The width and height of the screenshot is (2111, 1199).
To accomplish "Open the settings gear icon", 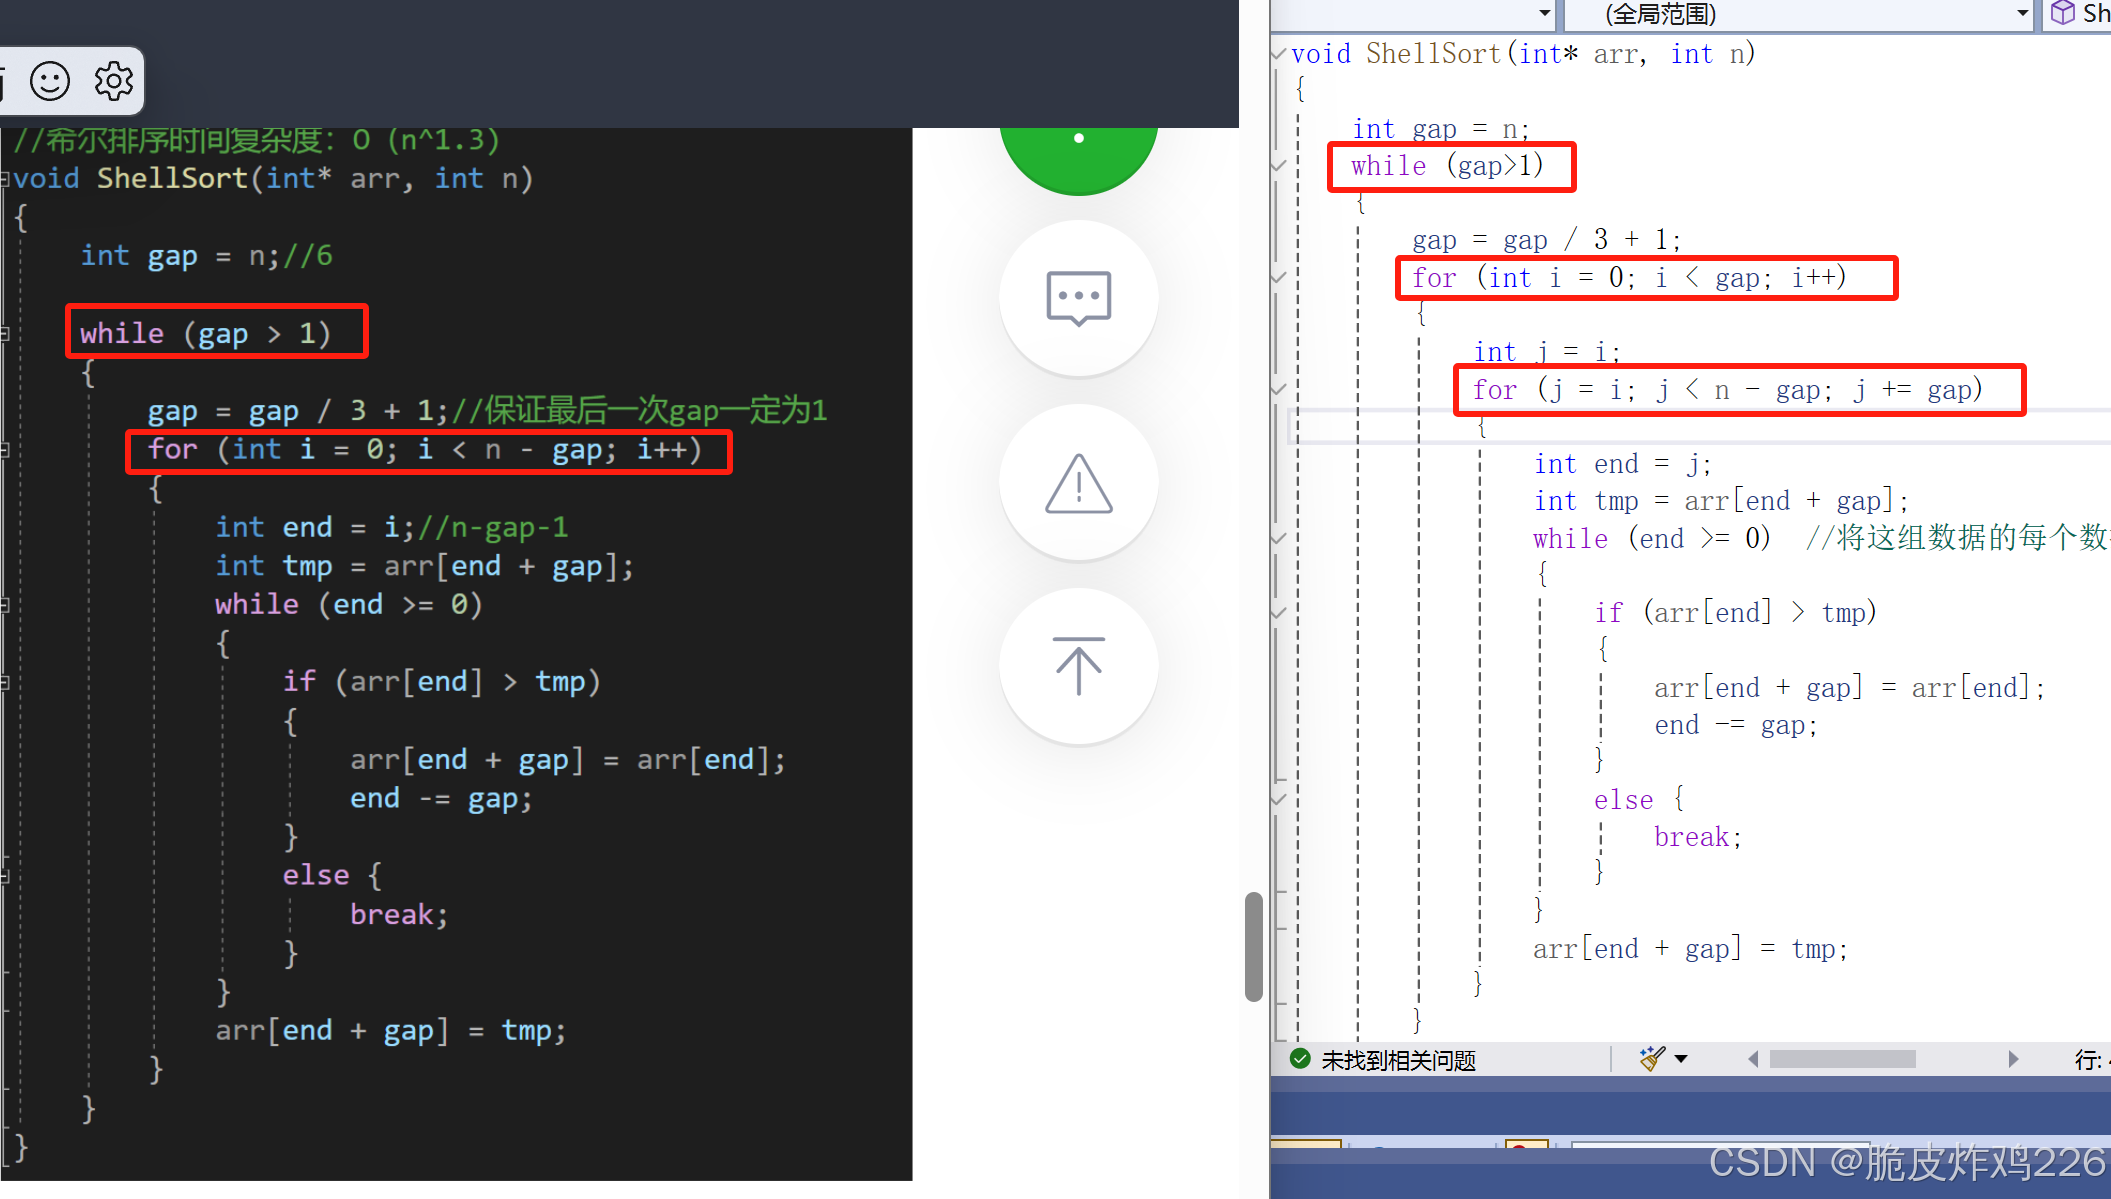I will point(113,81).
